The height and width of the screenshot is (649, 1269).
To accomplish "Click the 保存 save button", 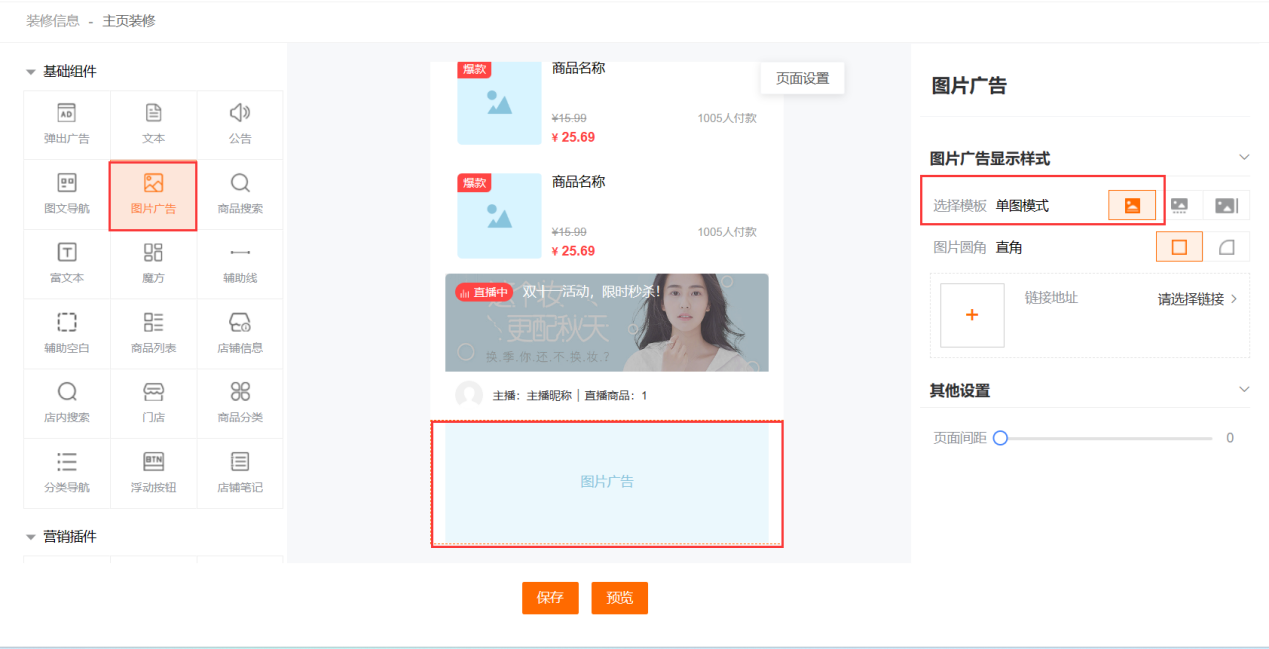I will [550, 598].
